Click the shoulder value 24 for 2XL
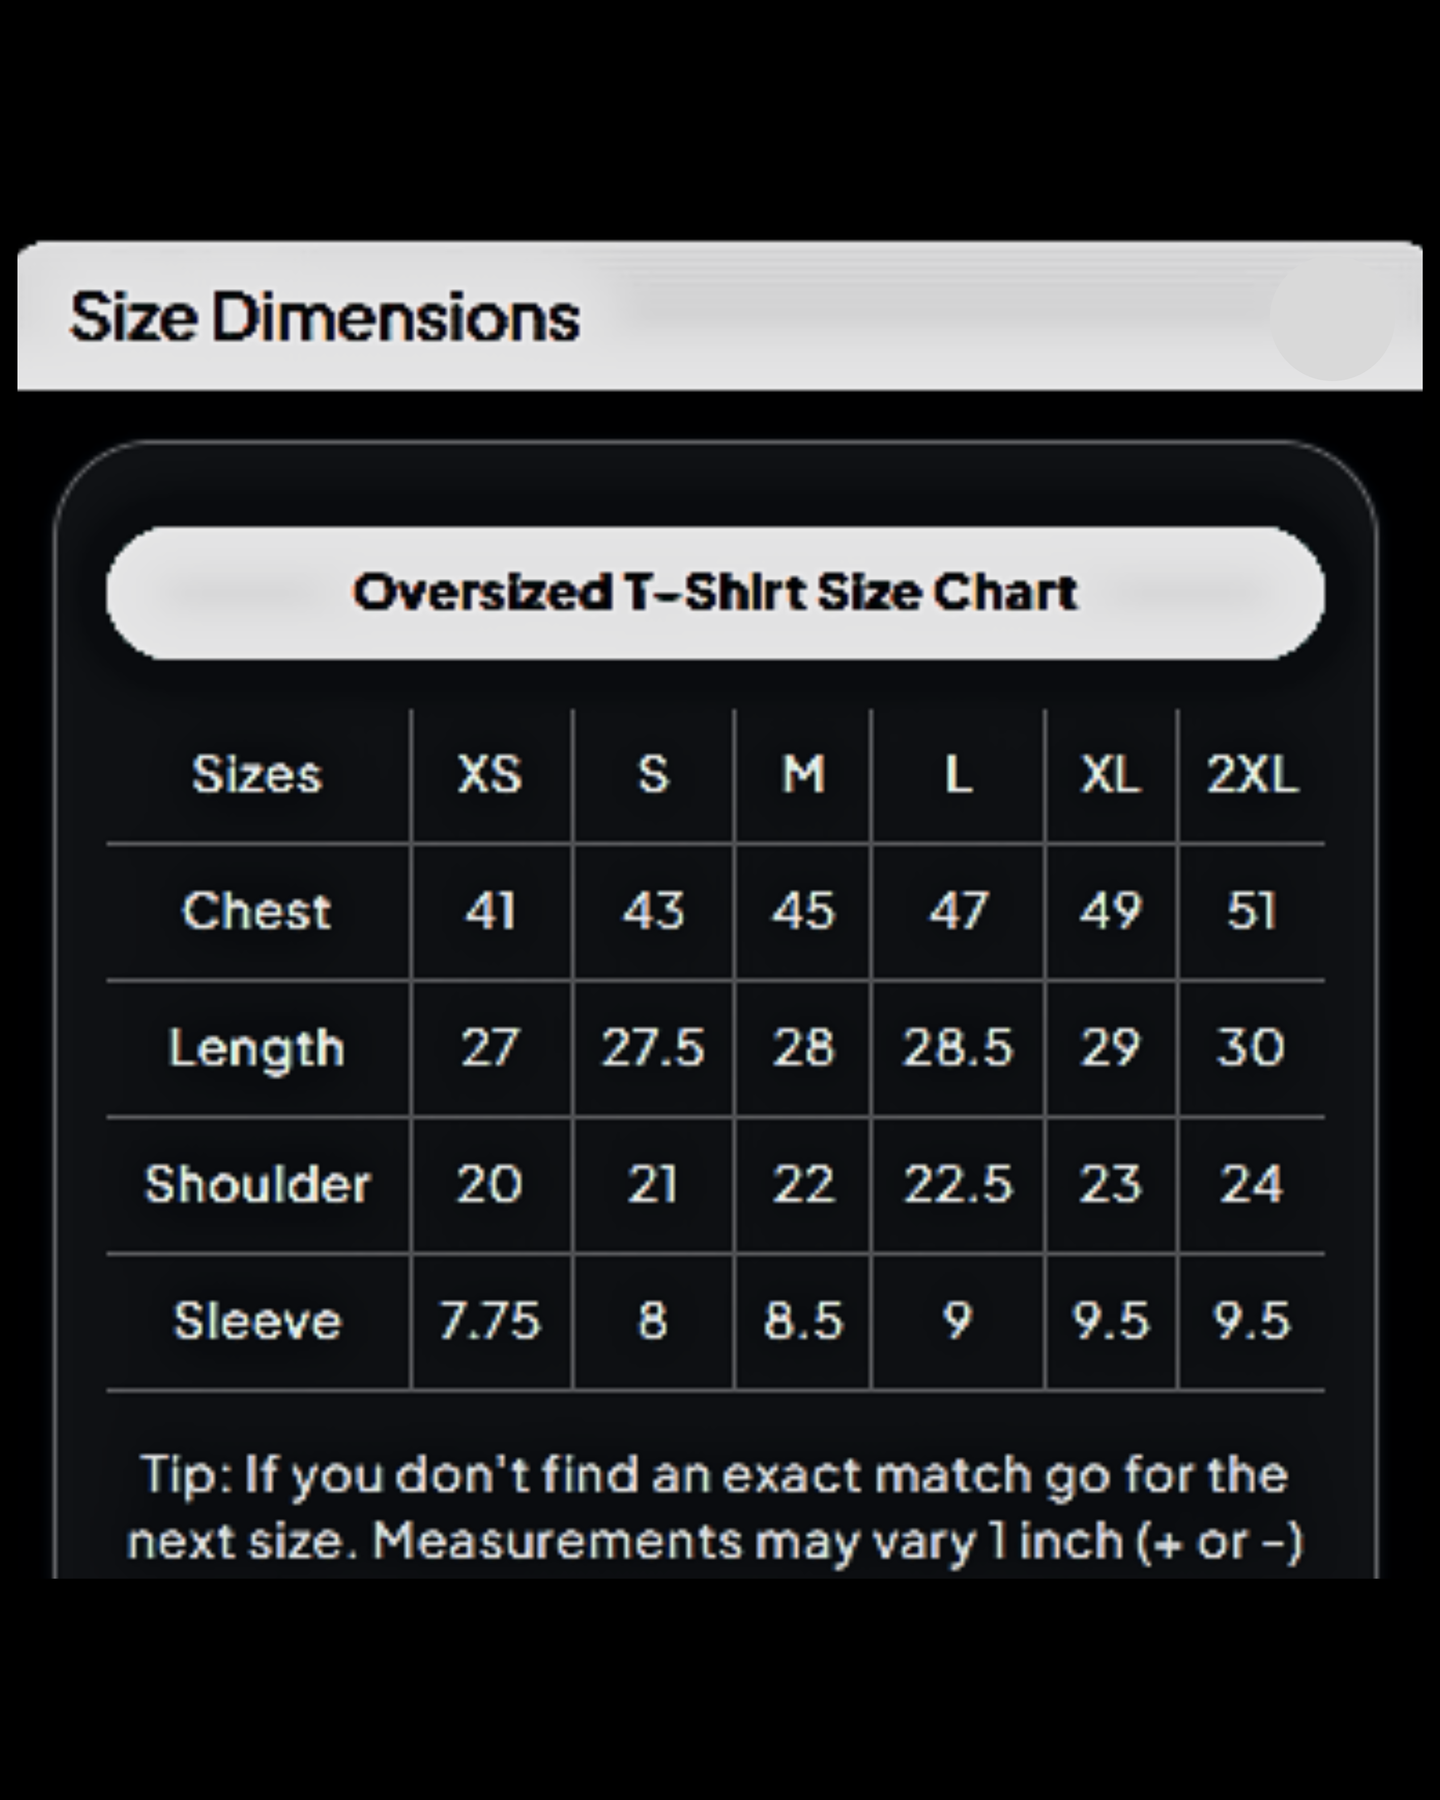The height and width of the screenshot is (1800, 1440). coord(1252,1185)
